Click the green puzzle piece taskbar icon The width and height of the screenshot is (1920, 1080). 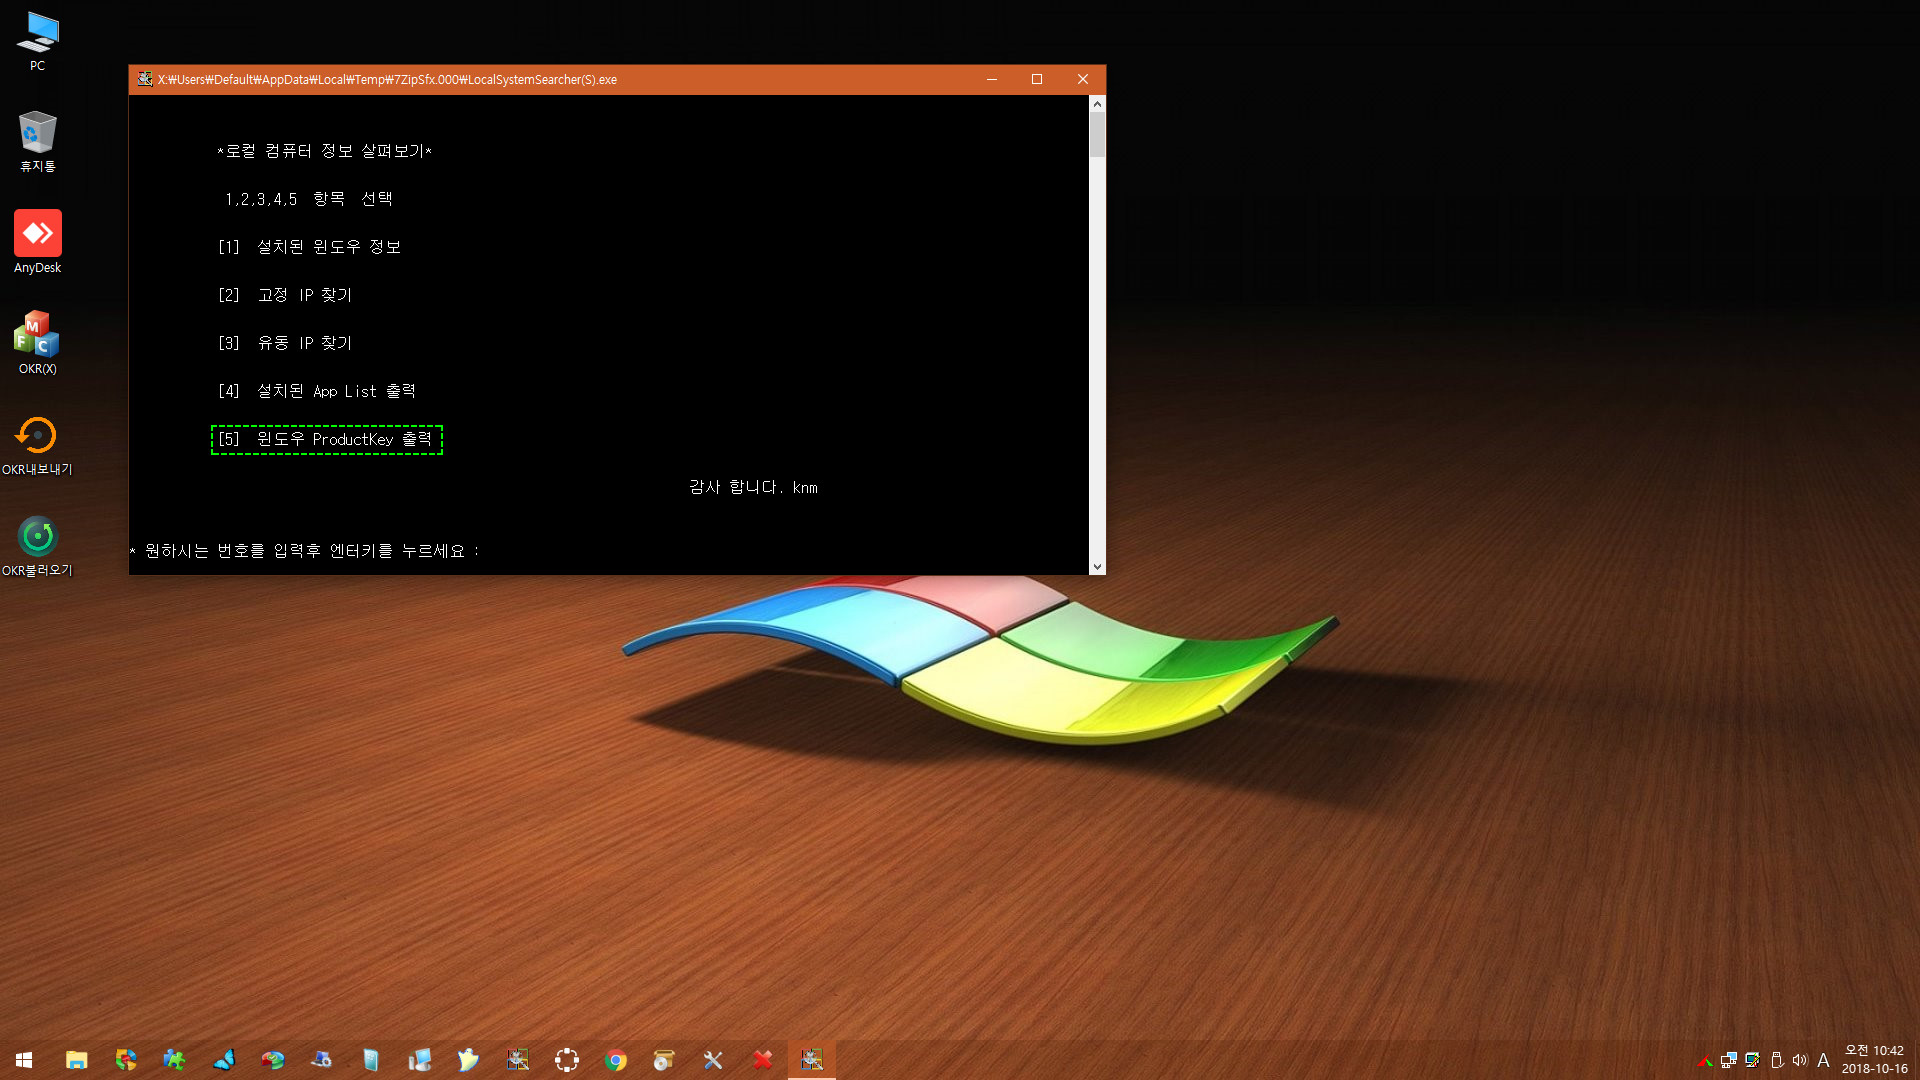[x=174, y=1060]
